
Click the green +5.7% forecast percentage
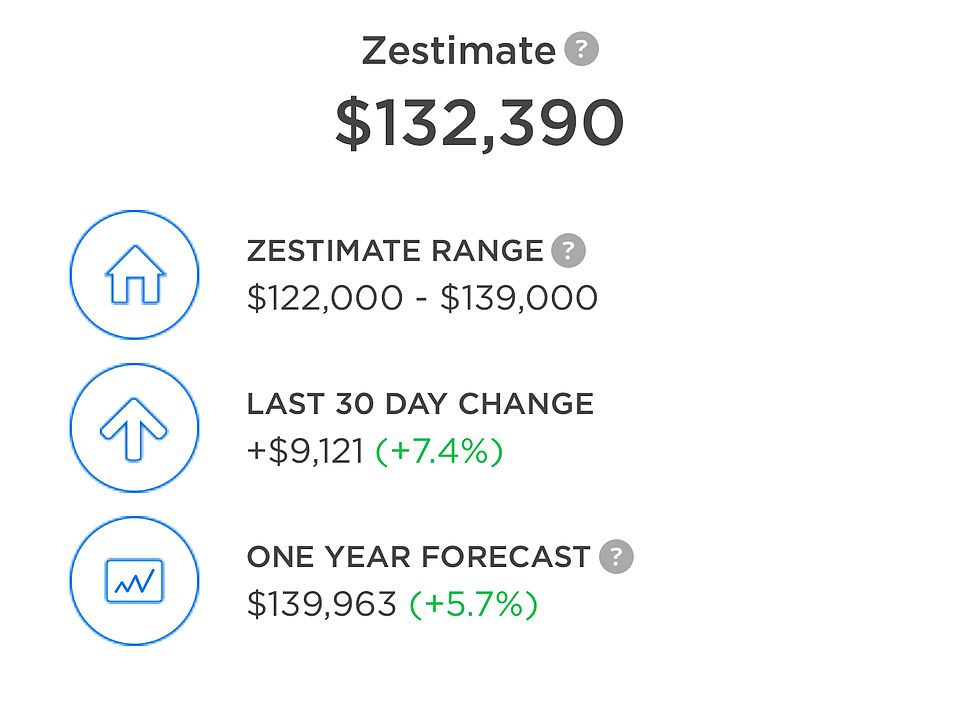pyautogui.click(x=473, y=605)
